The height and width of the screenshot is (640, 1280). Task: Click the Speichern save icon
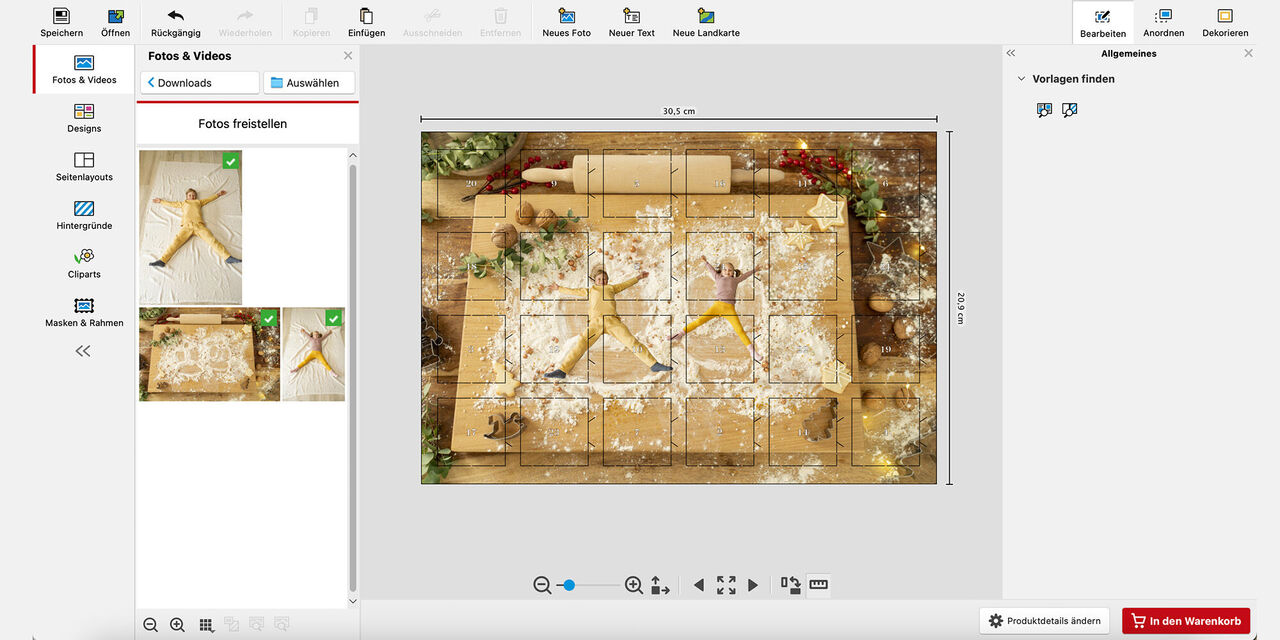coord(61,16)
